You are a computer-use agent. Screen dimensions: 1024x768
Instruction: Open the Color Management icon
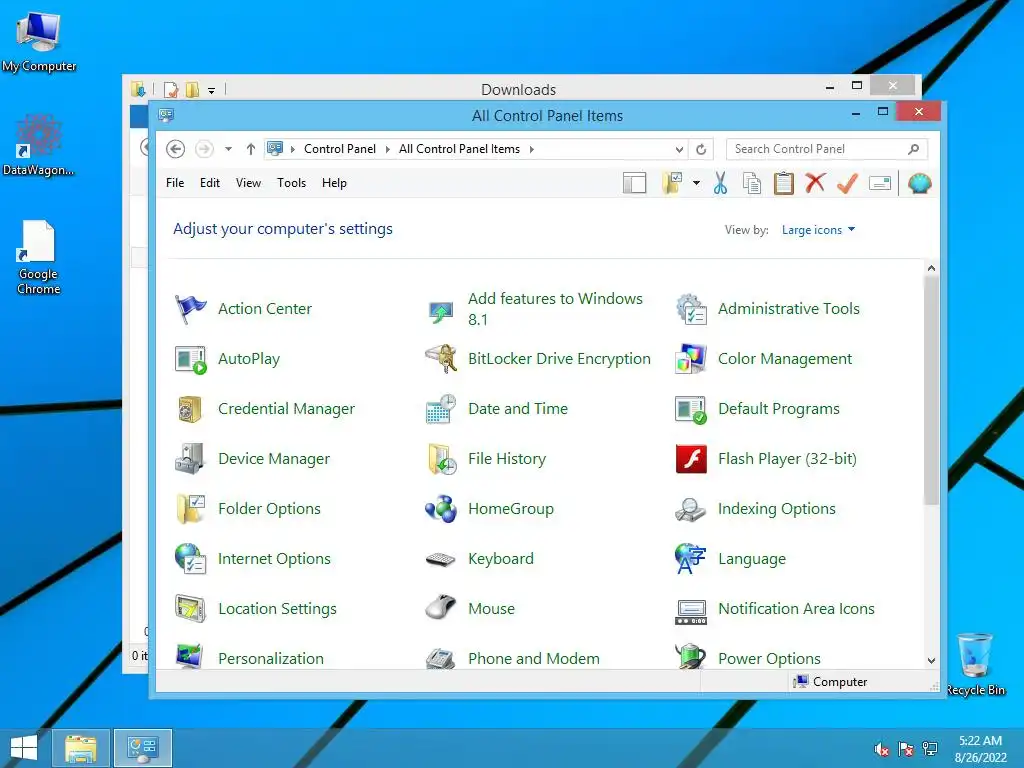691,359
